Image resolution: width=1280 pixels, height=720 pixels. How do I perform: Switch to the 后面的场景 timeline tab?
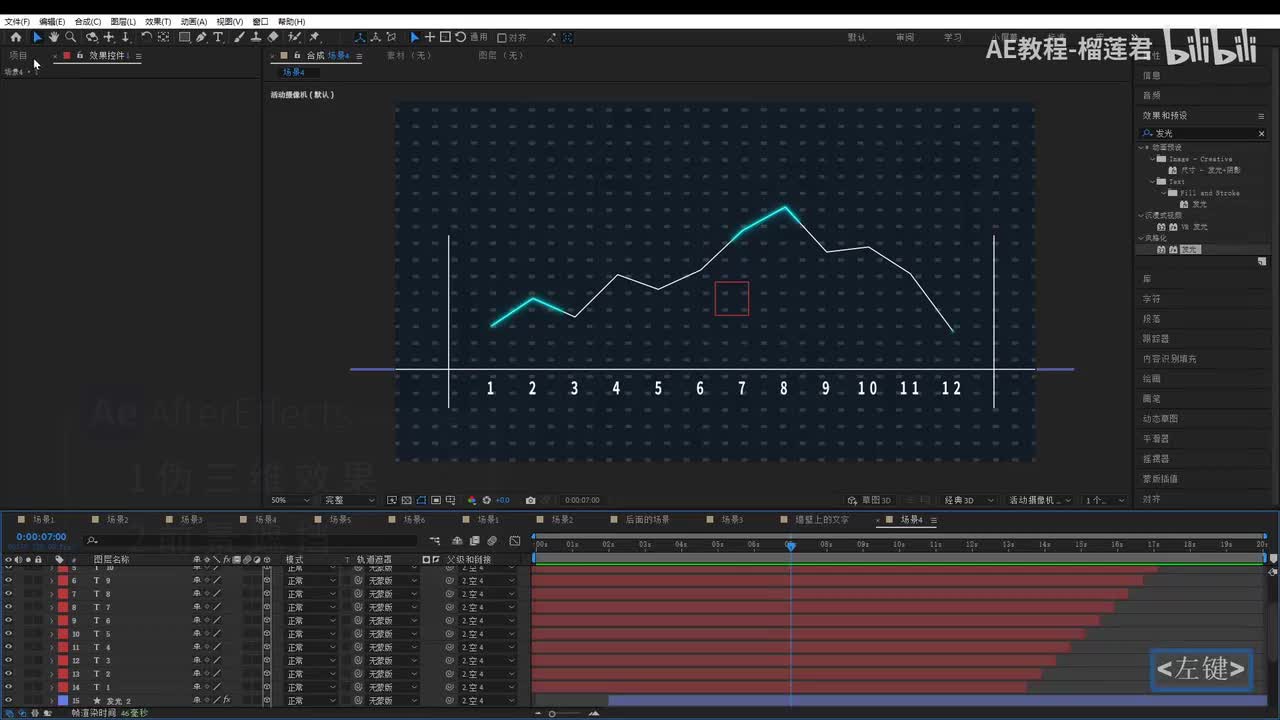coord(647,520)
